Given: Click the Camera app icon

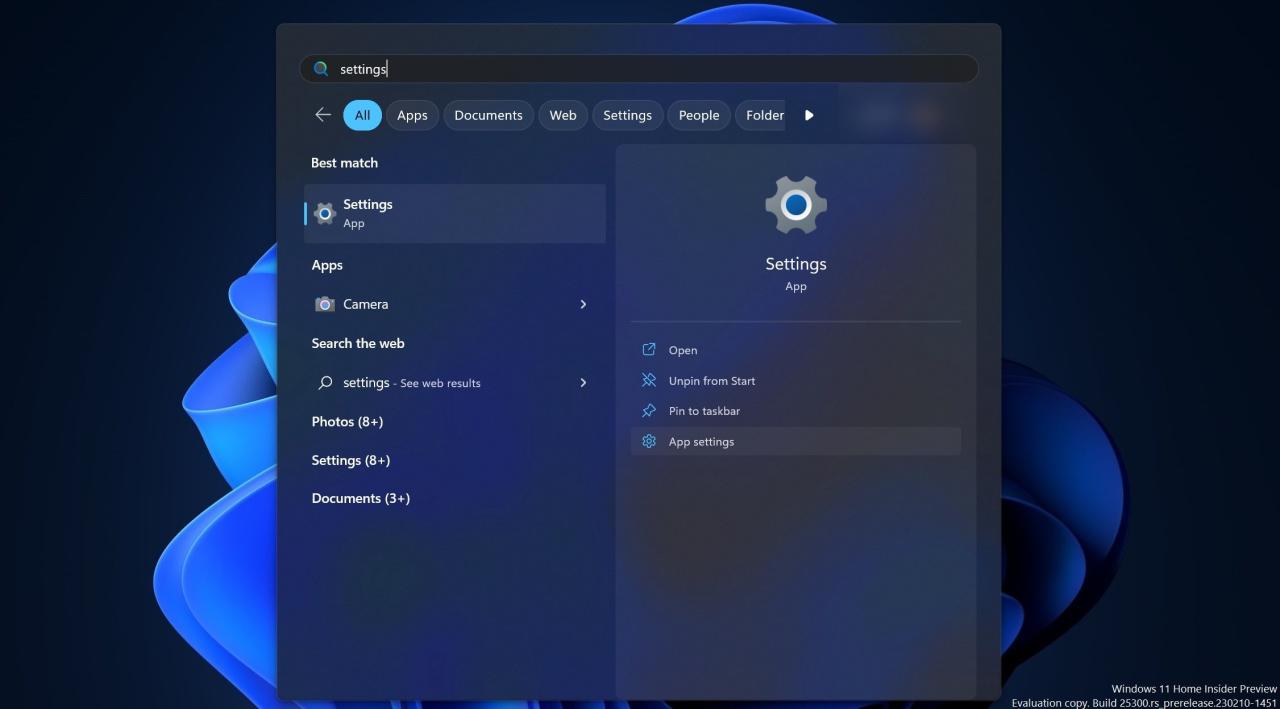Looking at the screenshot, I should coord(324,304).
